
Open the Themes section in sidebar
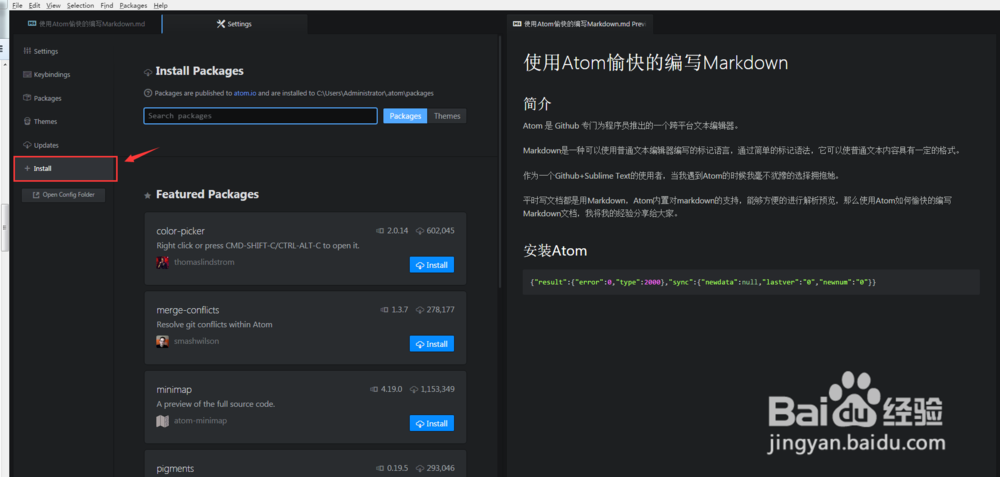point(45,121)
